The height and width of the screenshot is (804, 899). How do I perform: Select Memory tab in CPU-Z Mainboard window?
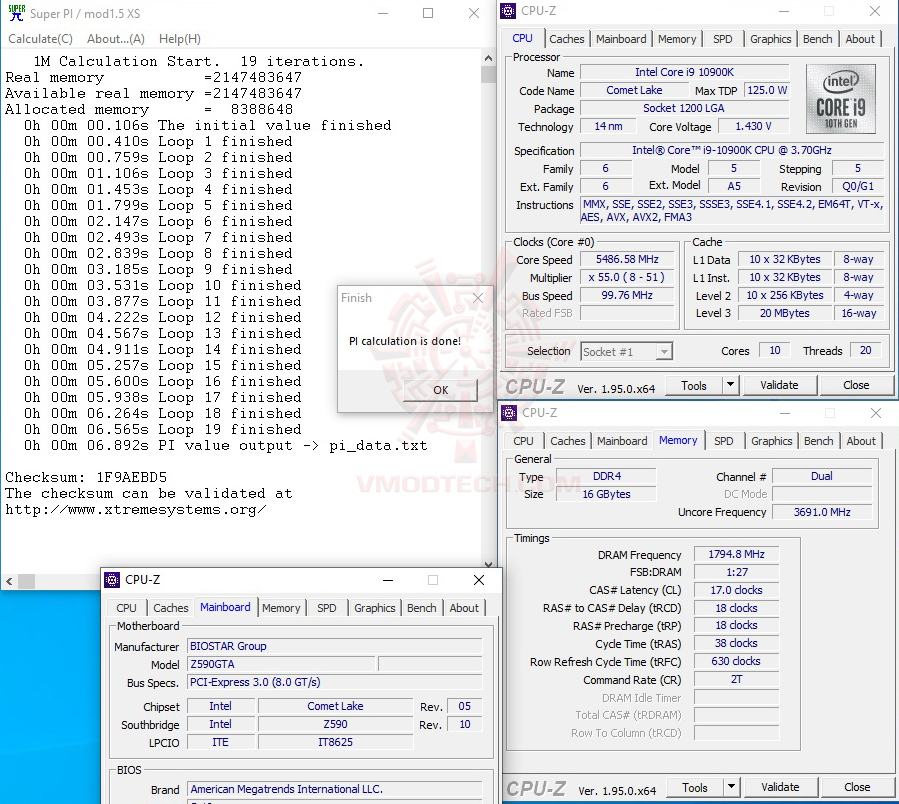281,608
